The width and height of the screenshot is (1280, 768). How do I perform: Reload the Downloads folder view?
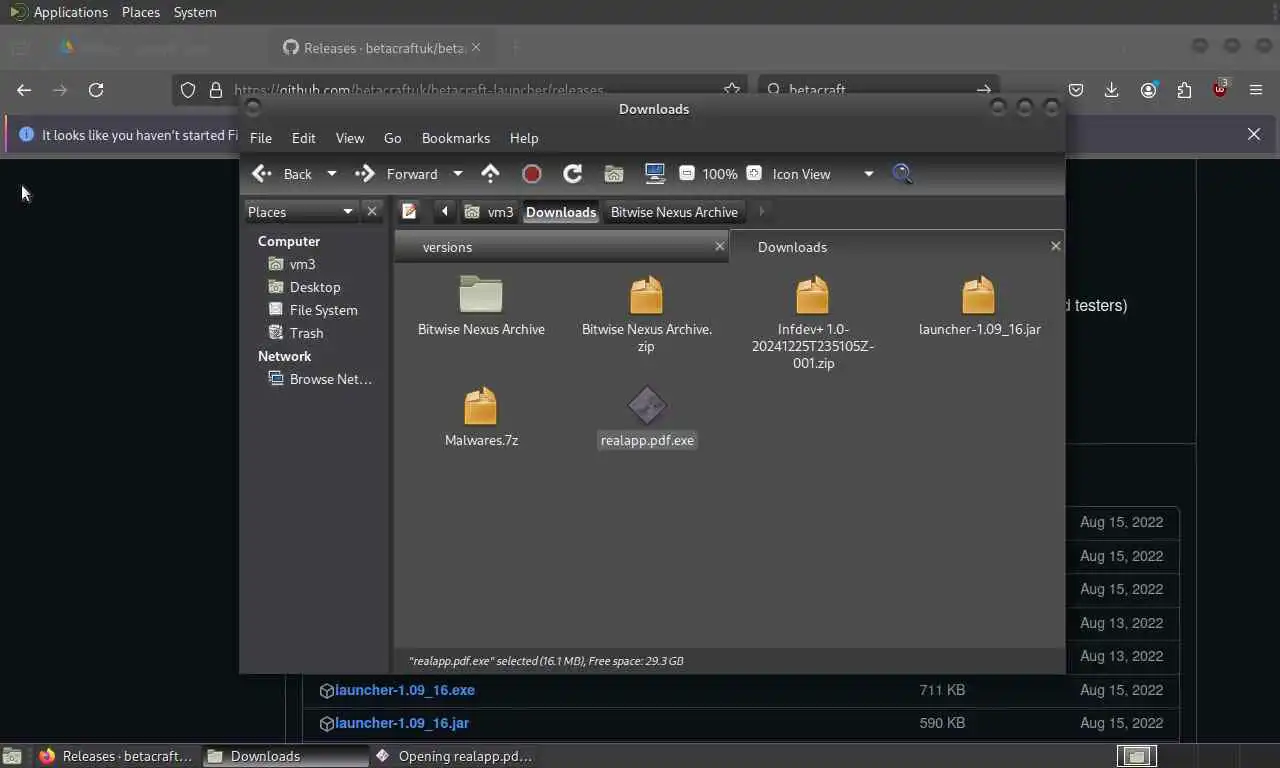coord(573,174)
